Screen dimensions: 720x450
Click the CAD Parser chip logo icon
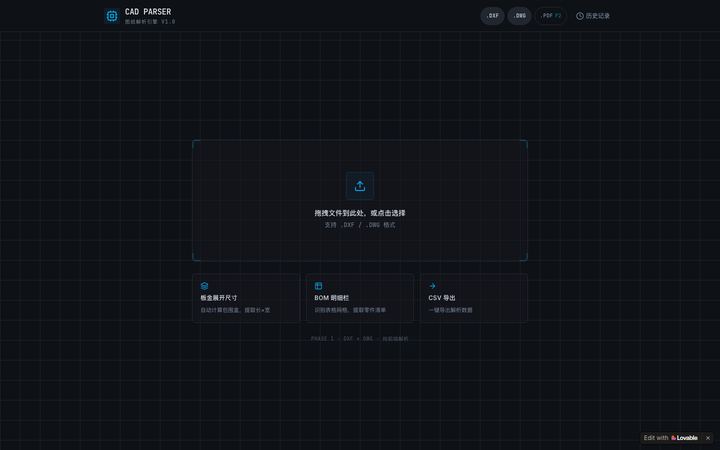(x=112, y=16)
